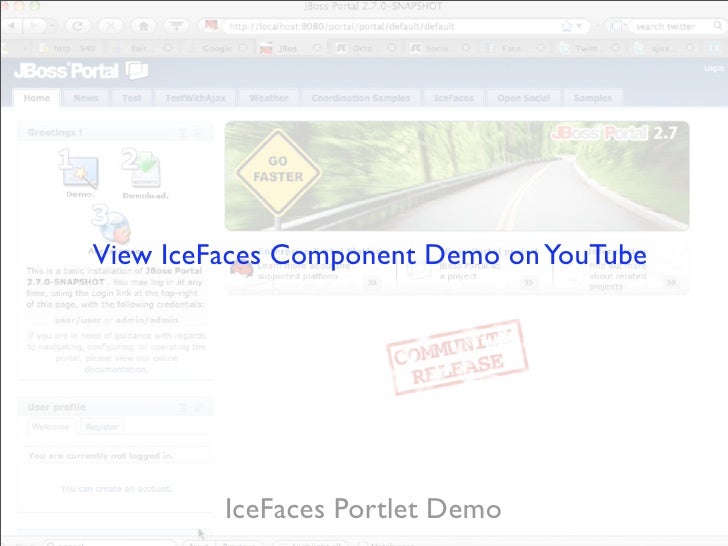Bookmark this page with the star icon

tap(567, 26)
